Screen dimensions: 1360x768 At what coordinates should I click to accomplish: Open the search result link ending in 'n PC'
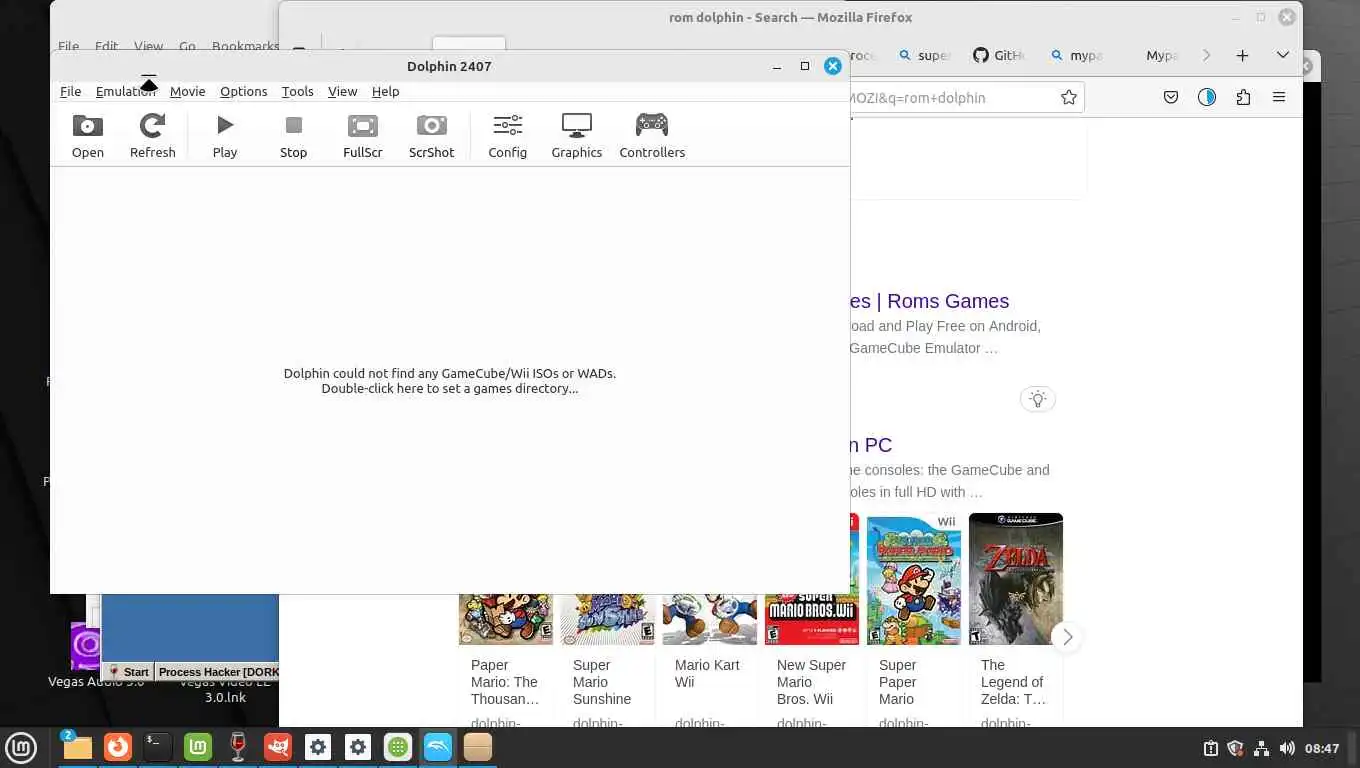coord(871,445)
